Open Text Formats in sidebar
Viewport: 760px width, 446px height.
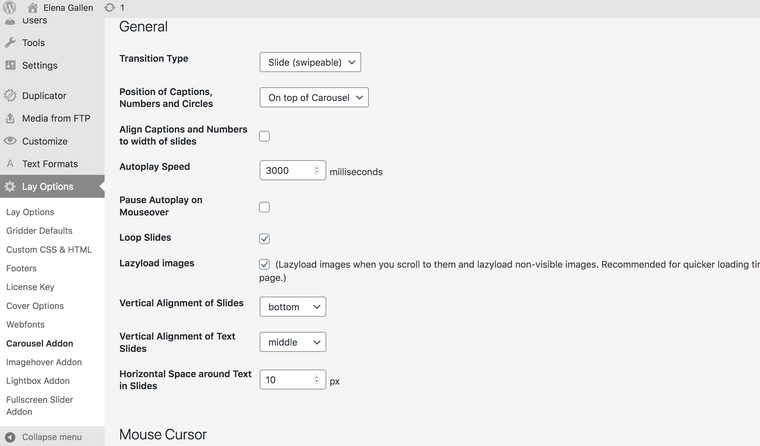[x=49, y=164]
